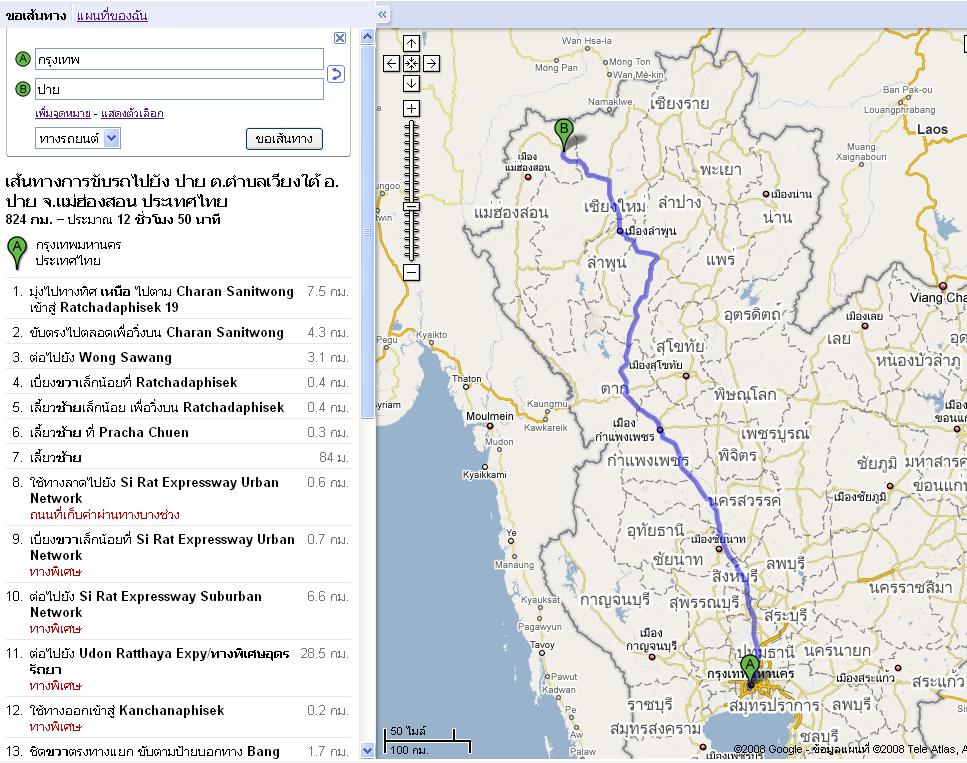Image resolution: width=967 pixels, height=763 pixels.
Task: Select the ขอเส้นทาง tab header
Action: click(36, 15)
